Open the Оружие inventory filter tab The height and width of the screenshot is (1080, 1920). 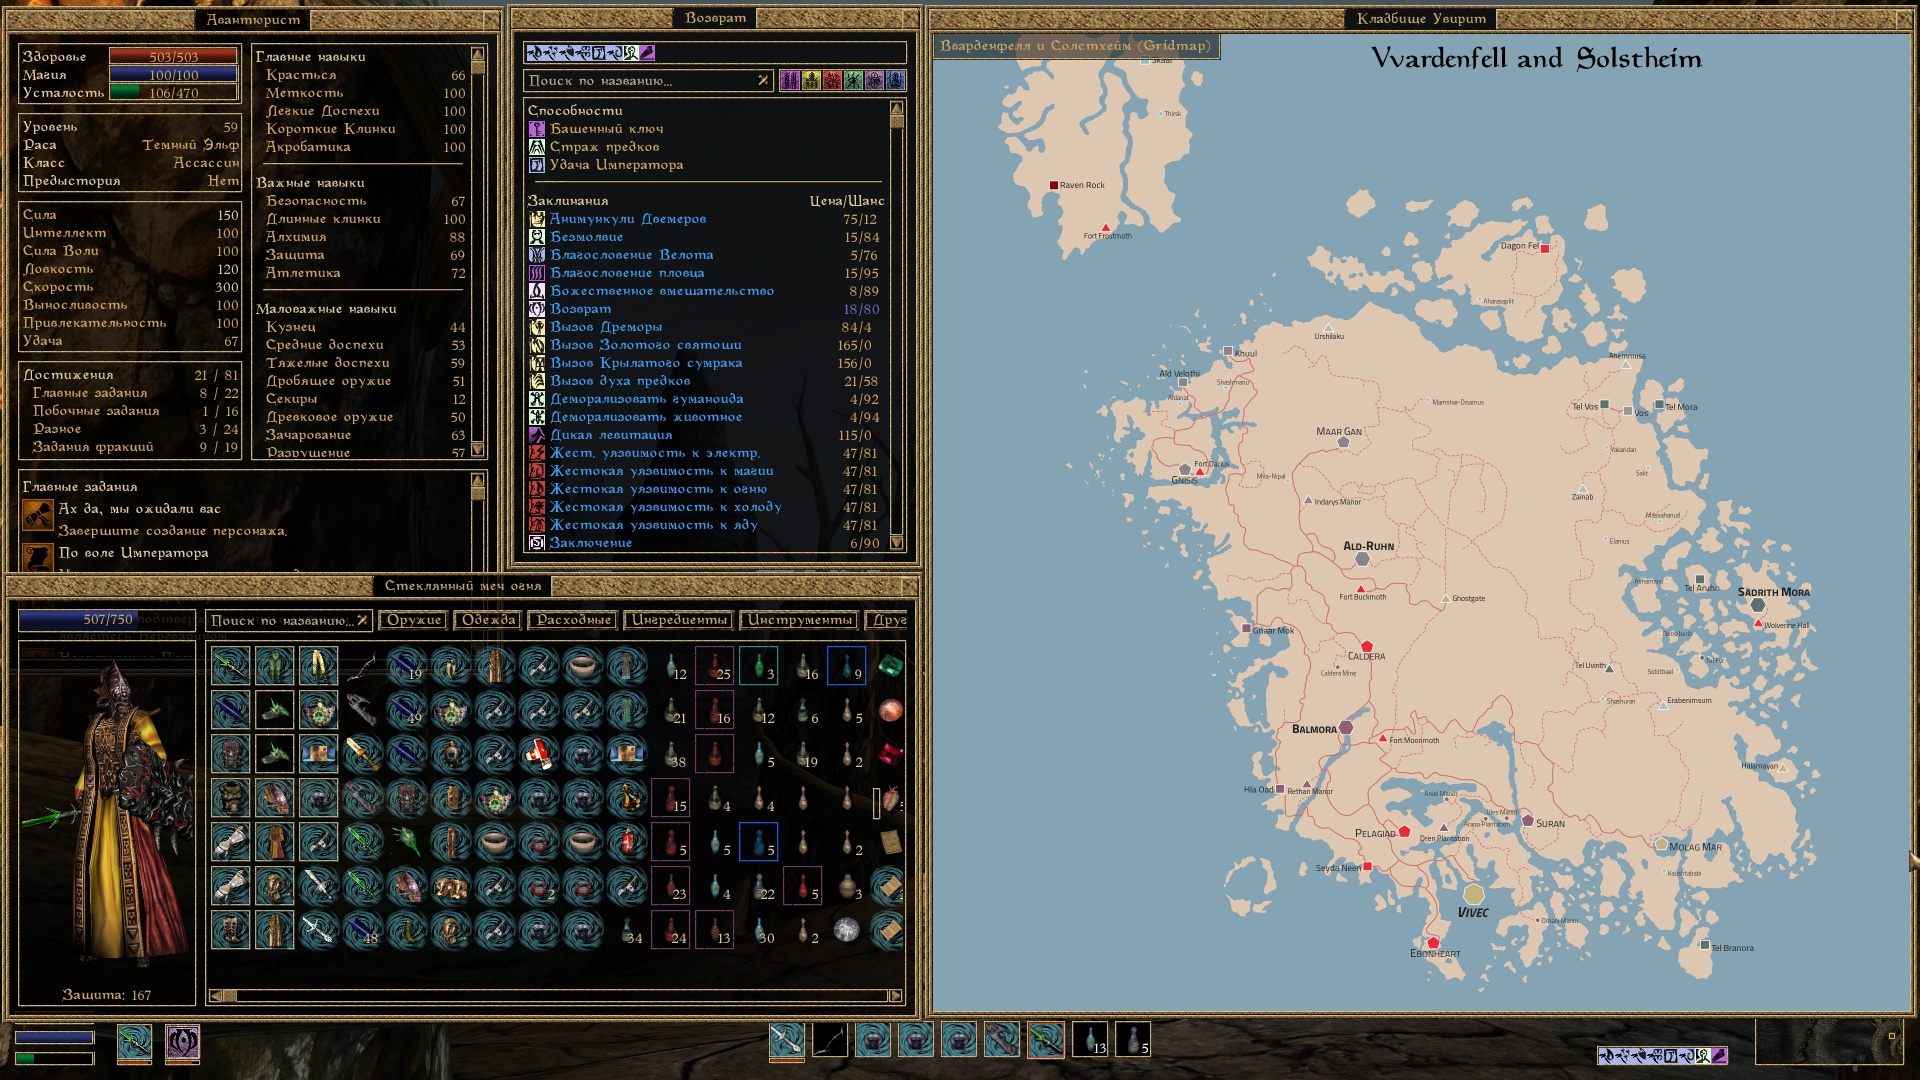coord(414,620)
